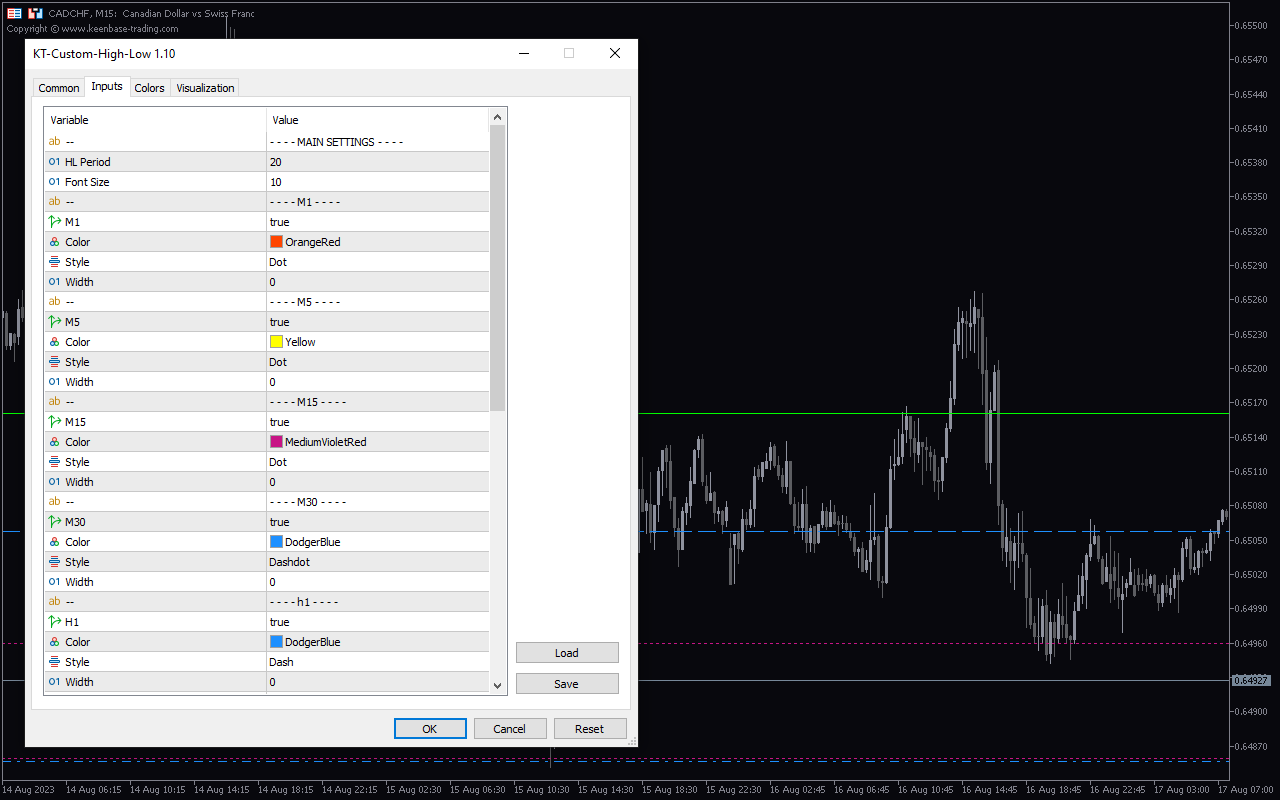Click the Color icon under M30
Image resolution: width=1280 pixels, height=800 pixels.
(55, 542)
